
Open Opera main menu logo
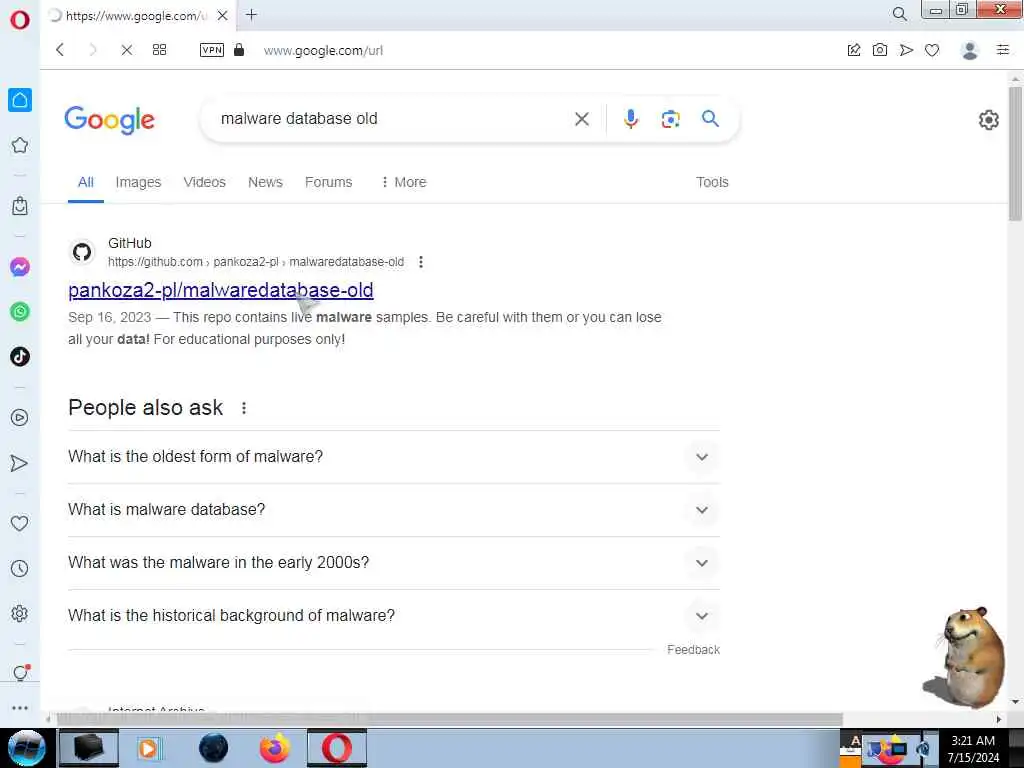[x=20, y=20]
